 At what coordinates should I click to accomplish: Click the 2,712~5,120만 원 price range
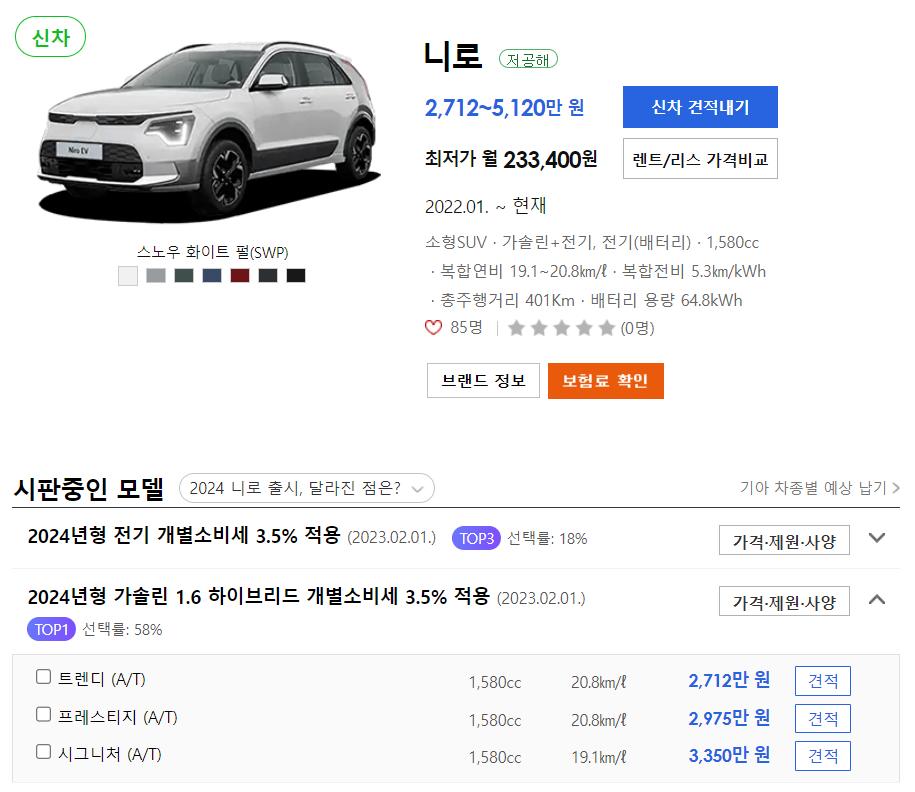click(x=504, y=108)
